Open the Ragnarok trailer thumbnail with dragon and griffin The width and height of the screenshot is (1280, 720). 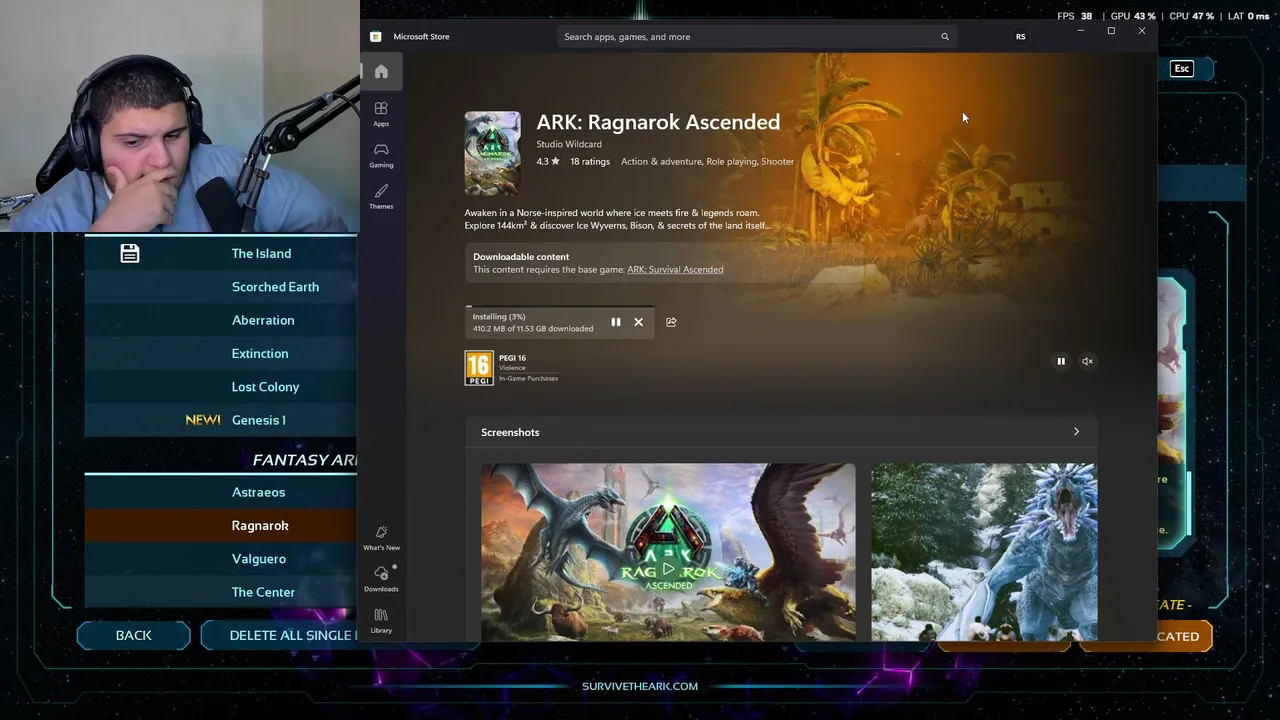pyautogui.click(x=668, y=551)
